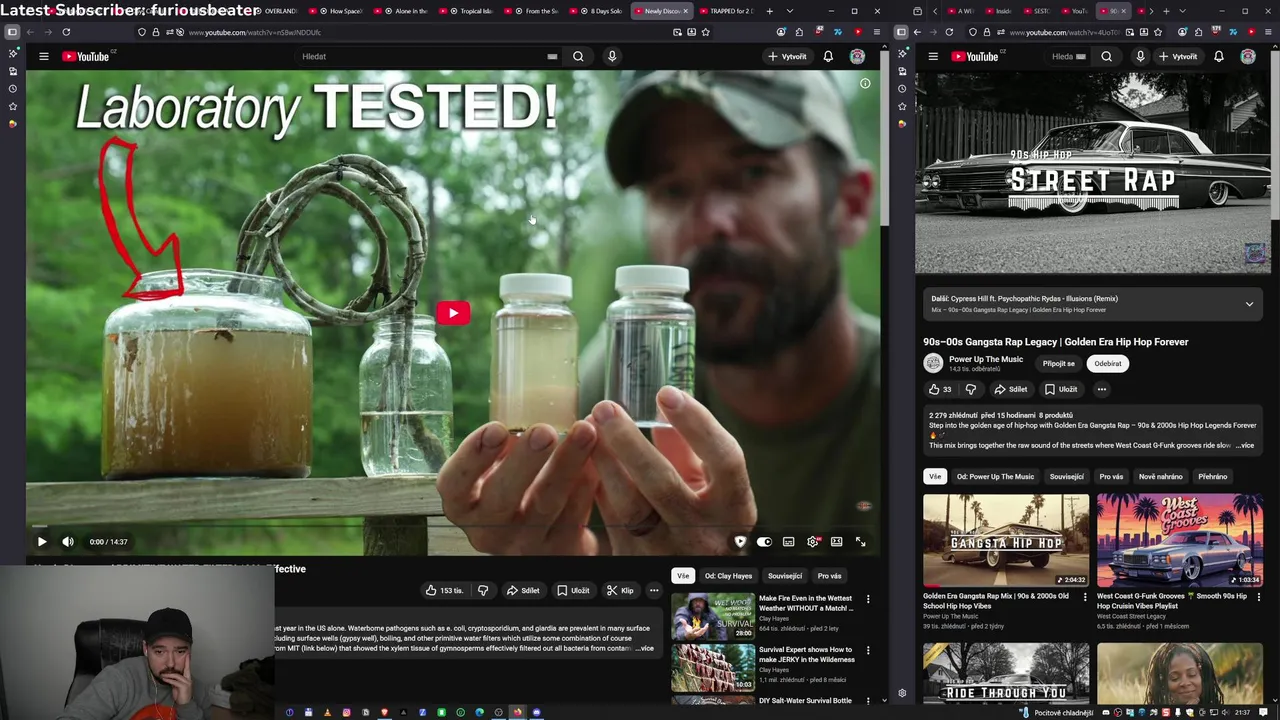The height and width of the screenshot is (720, 1280).
Task: Save the right video with Uložit
Action: click(x=1061, y=389)
